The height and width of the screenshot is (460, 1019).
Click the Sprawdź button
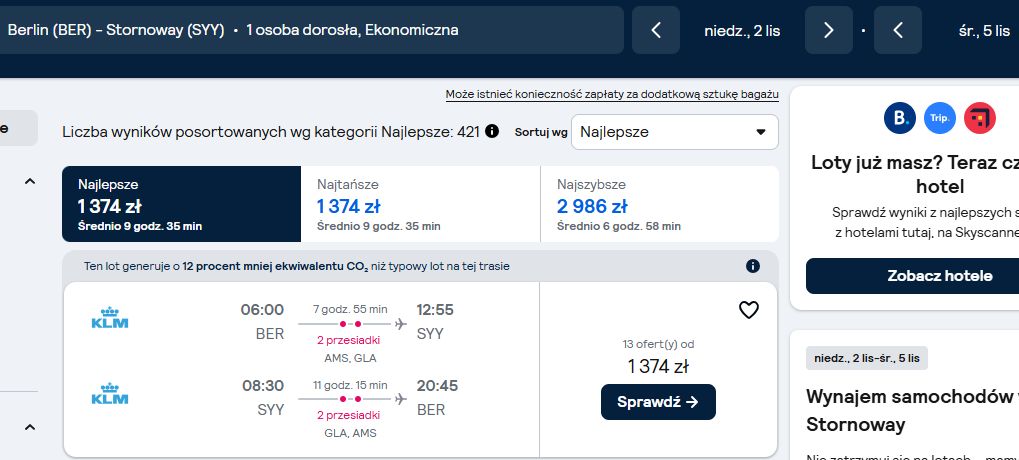click(x=658, y=402)
